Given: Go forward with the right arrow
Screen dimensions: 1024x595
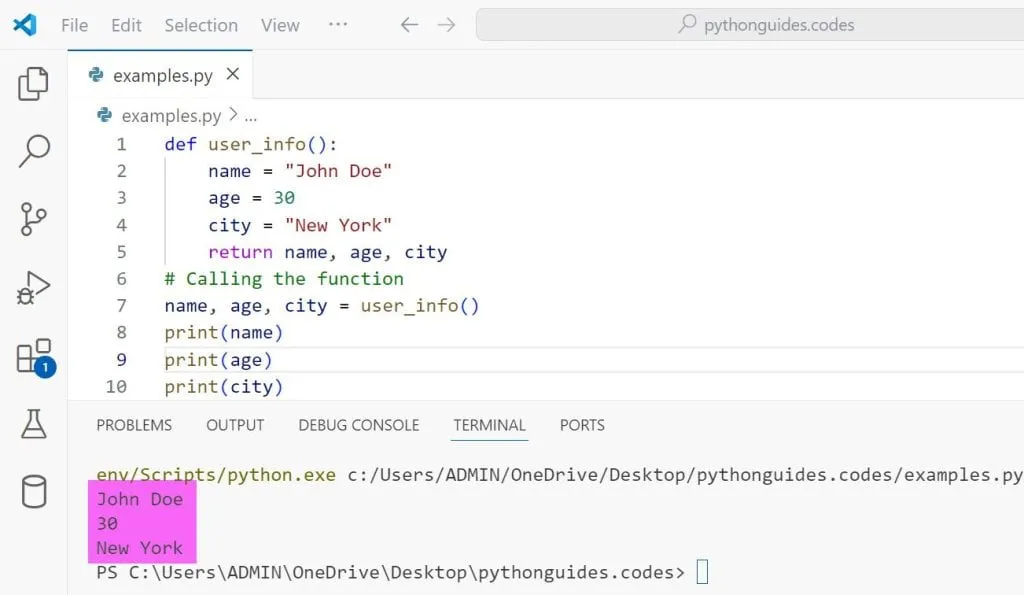Looking at the screenshot, I should [x=447, y=25].
